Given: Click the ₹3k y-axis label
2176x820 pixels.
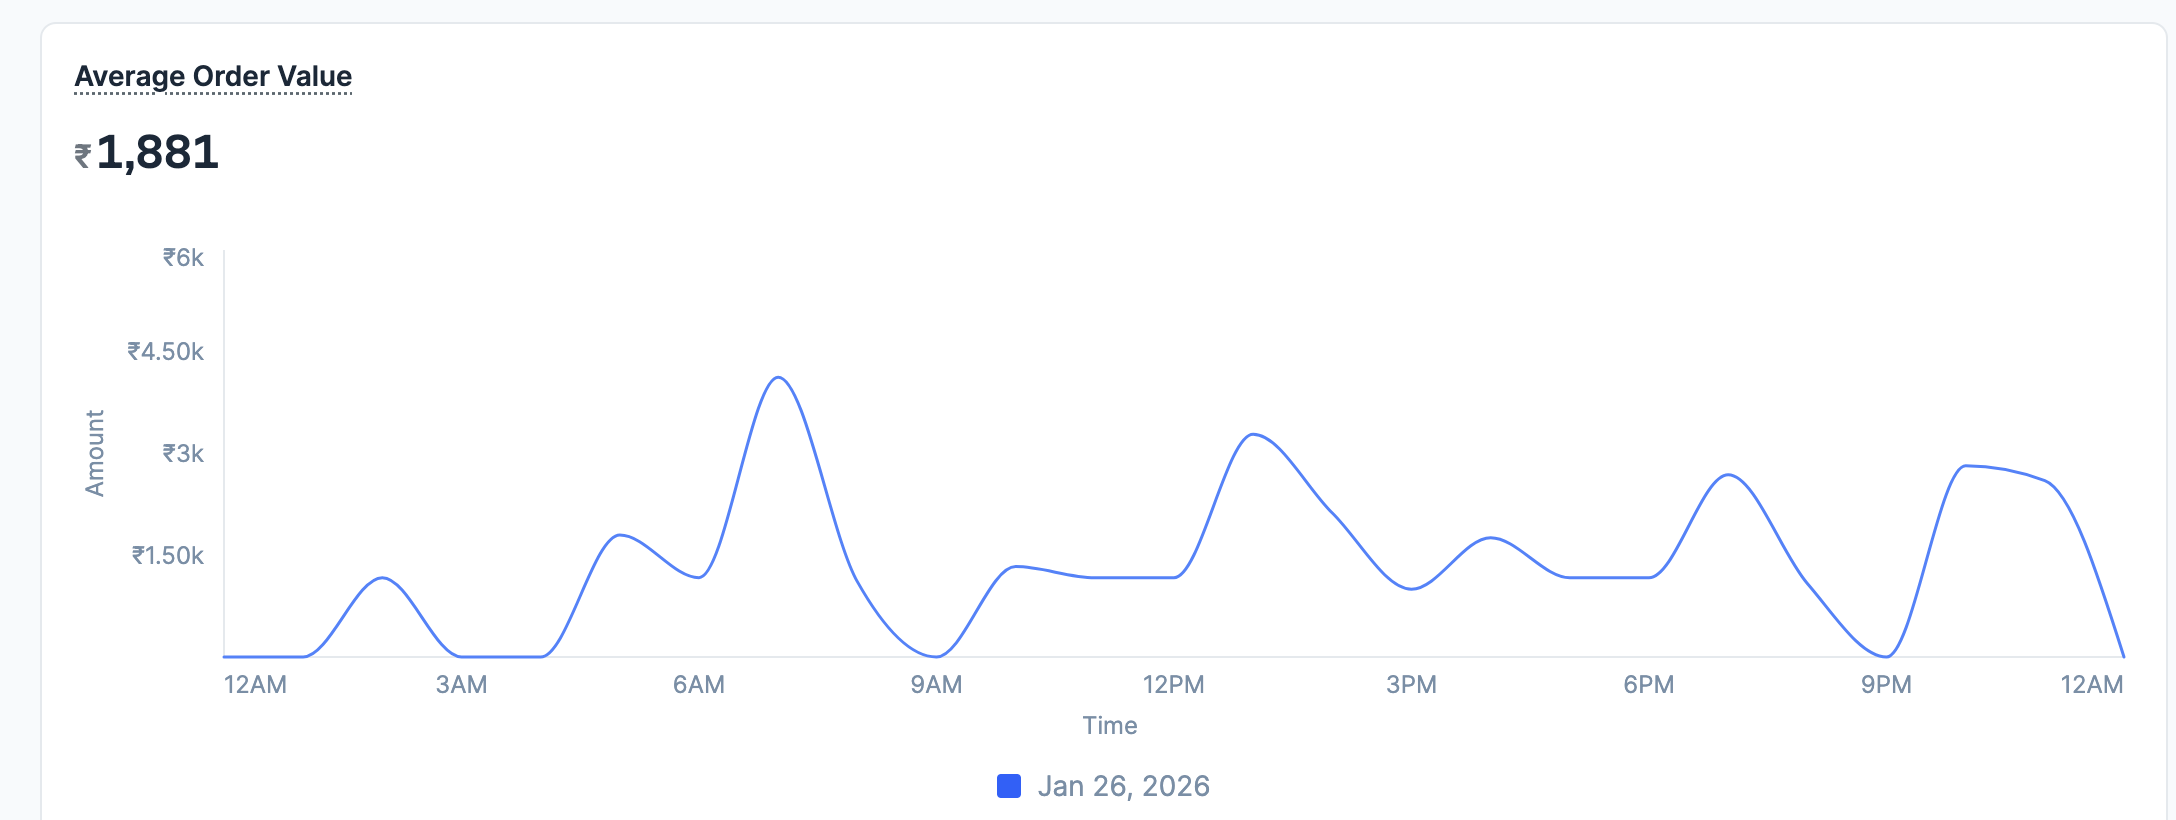Looking at the screenshot, I should (x=183, y=453).
